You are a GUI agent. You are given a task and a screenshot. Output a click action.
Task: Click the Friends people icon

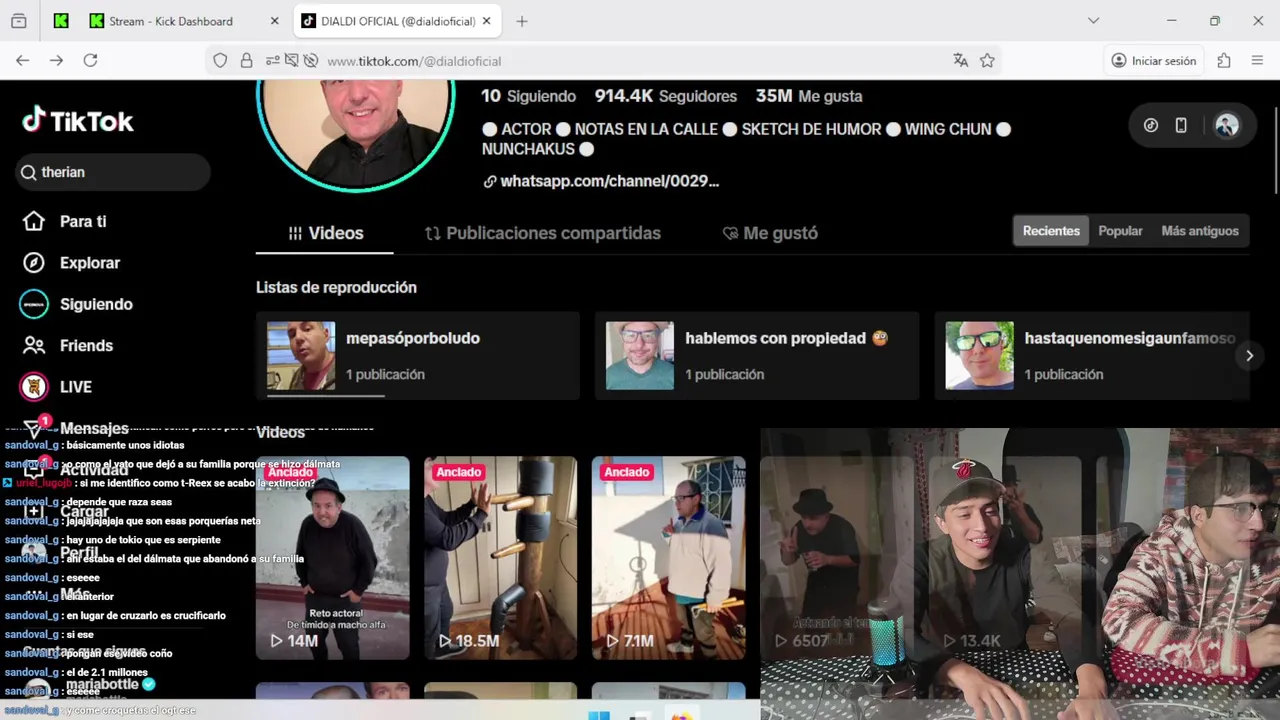point(34,345)
